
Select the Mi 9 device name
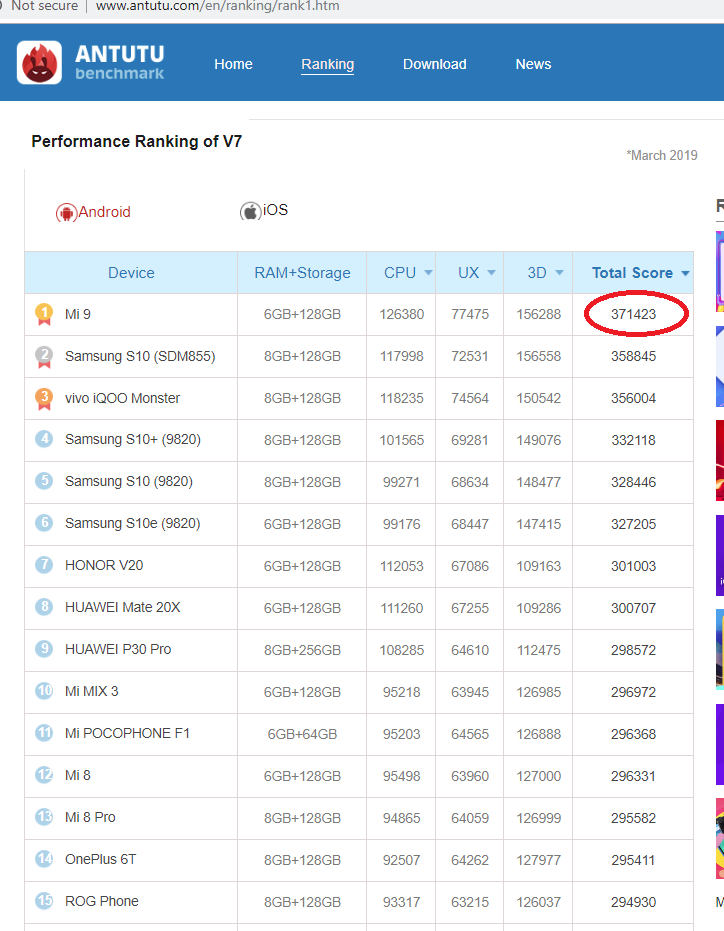point(78,314)
